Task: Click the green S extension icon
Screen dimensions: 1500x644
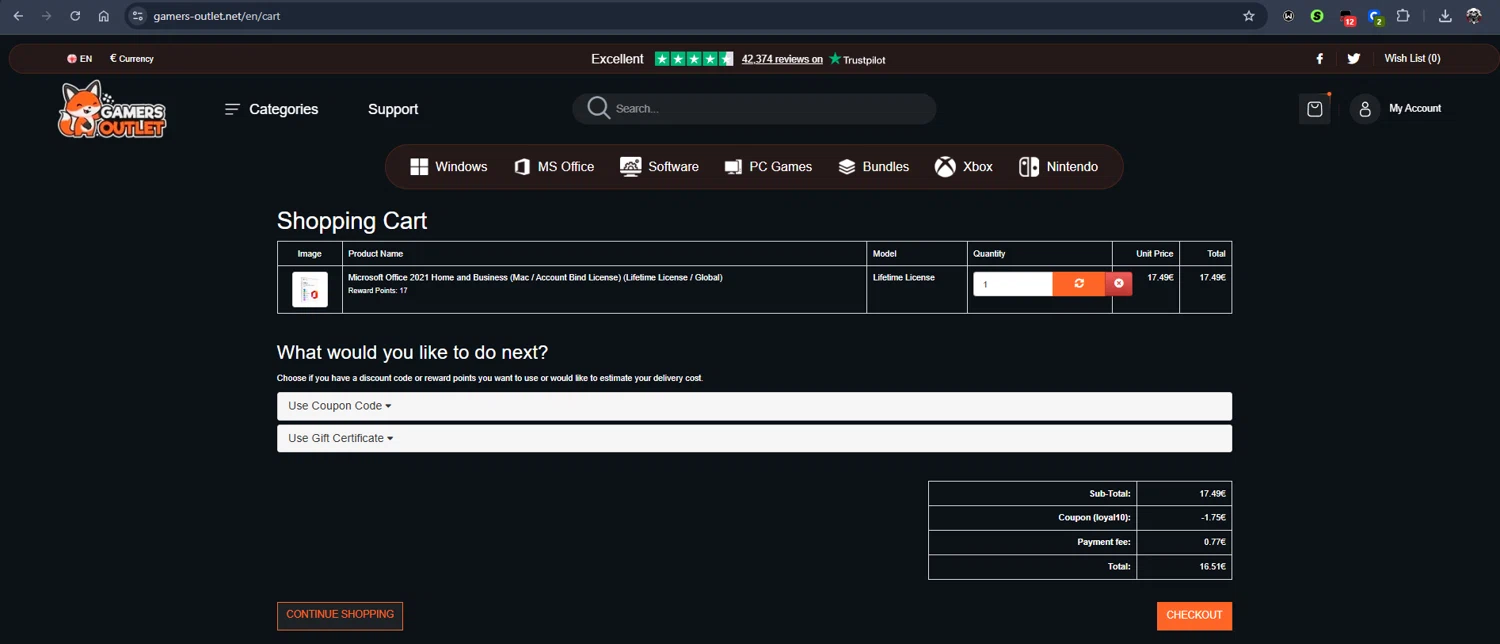Action: click(x=1317, y=16)
